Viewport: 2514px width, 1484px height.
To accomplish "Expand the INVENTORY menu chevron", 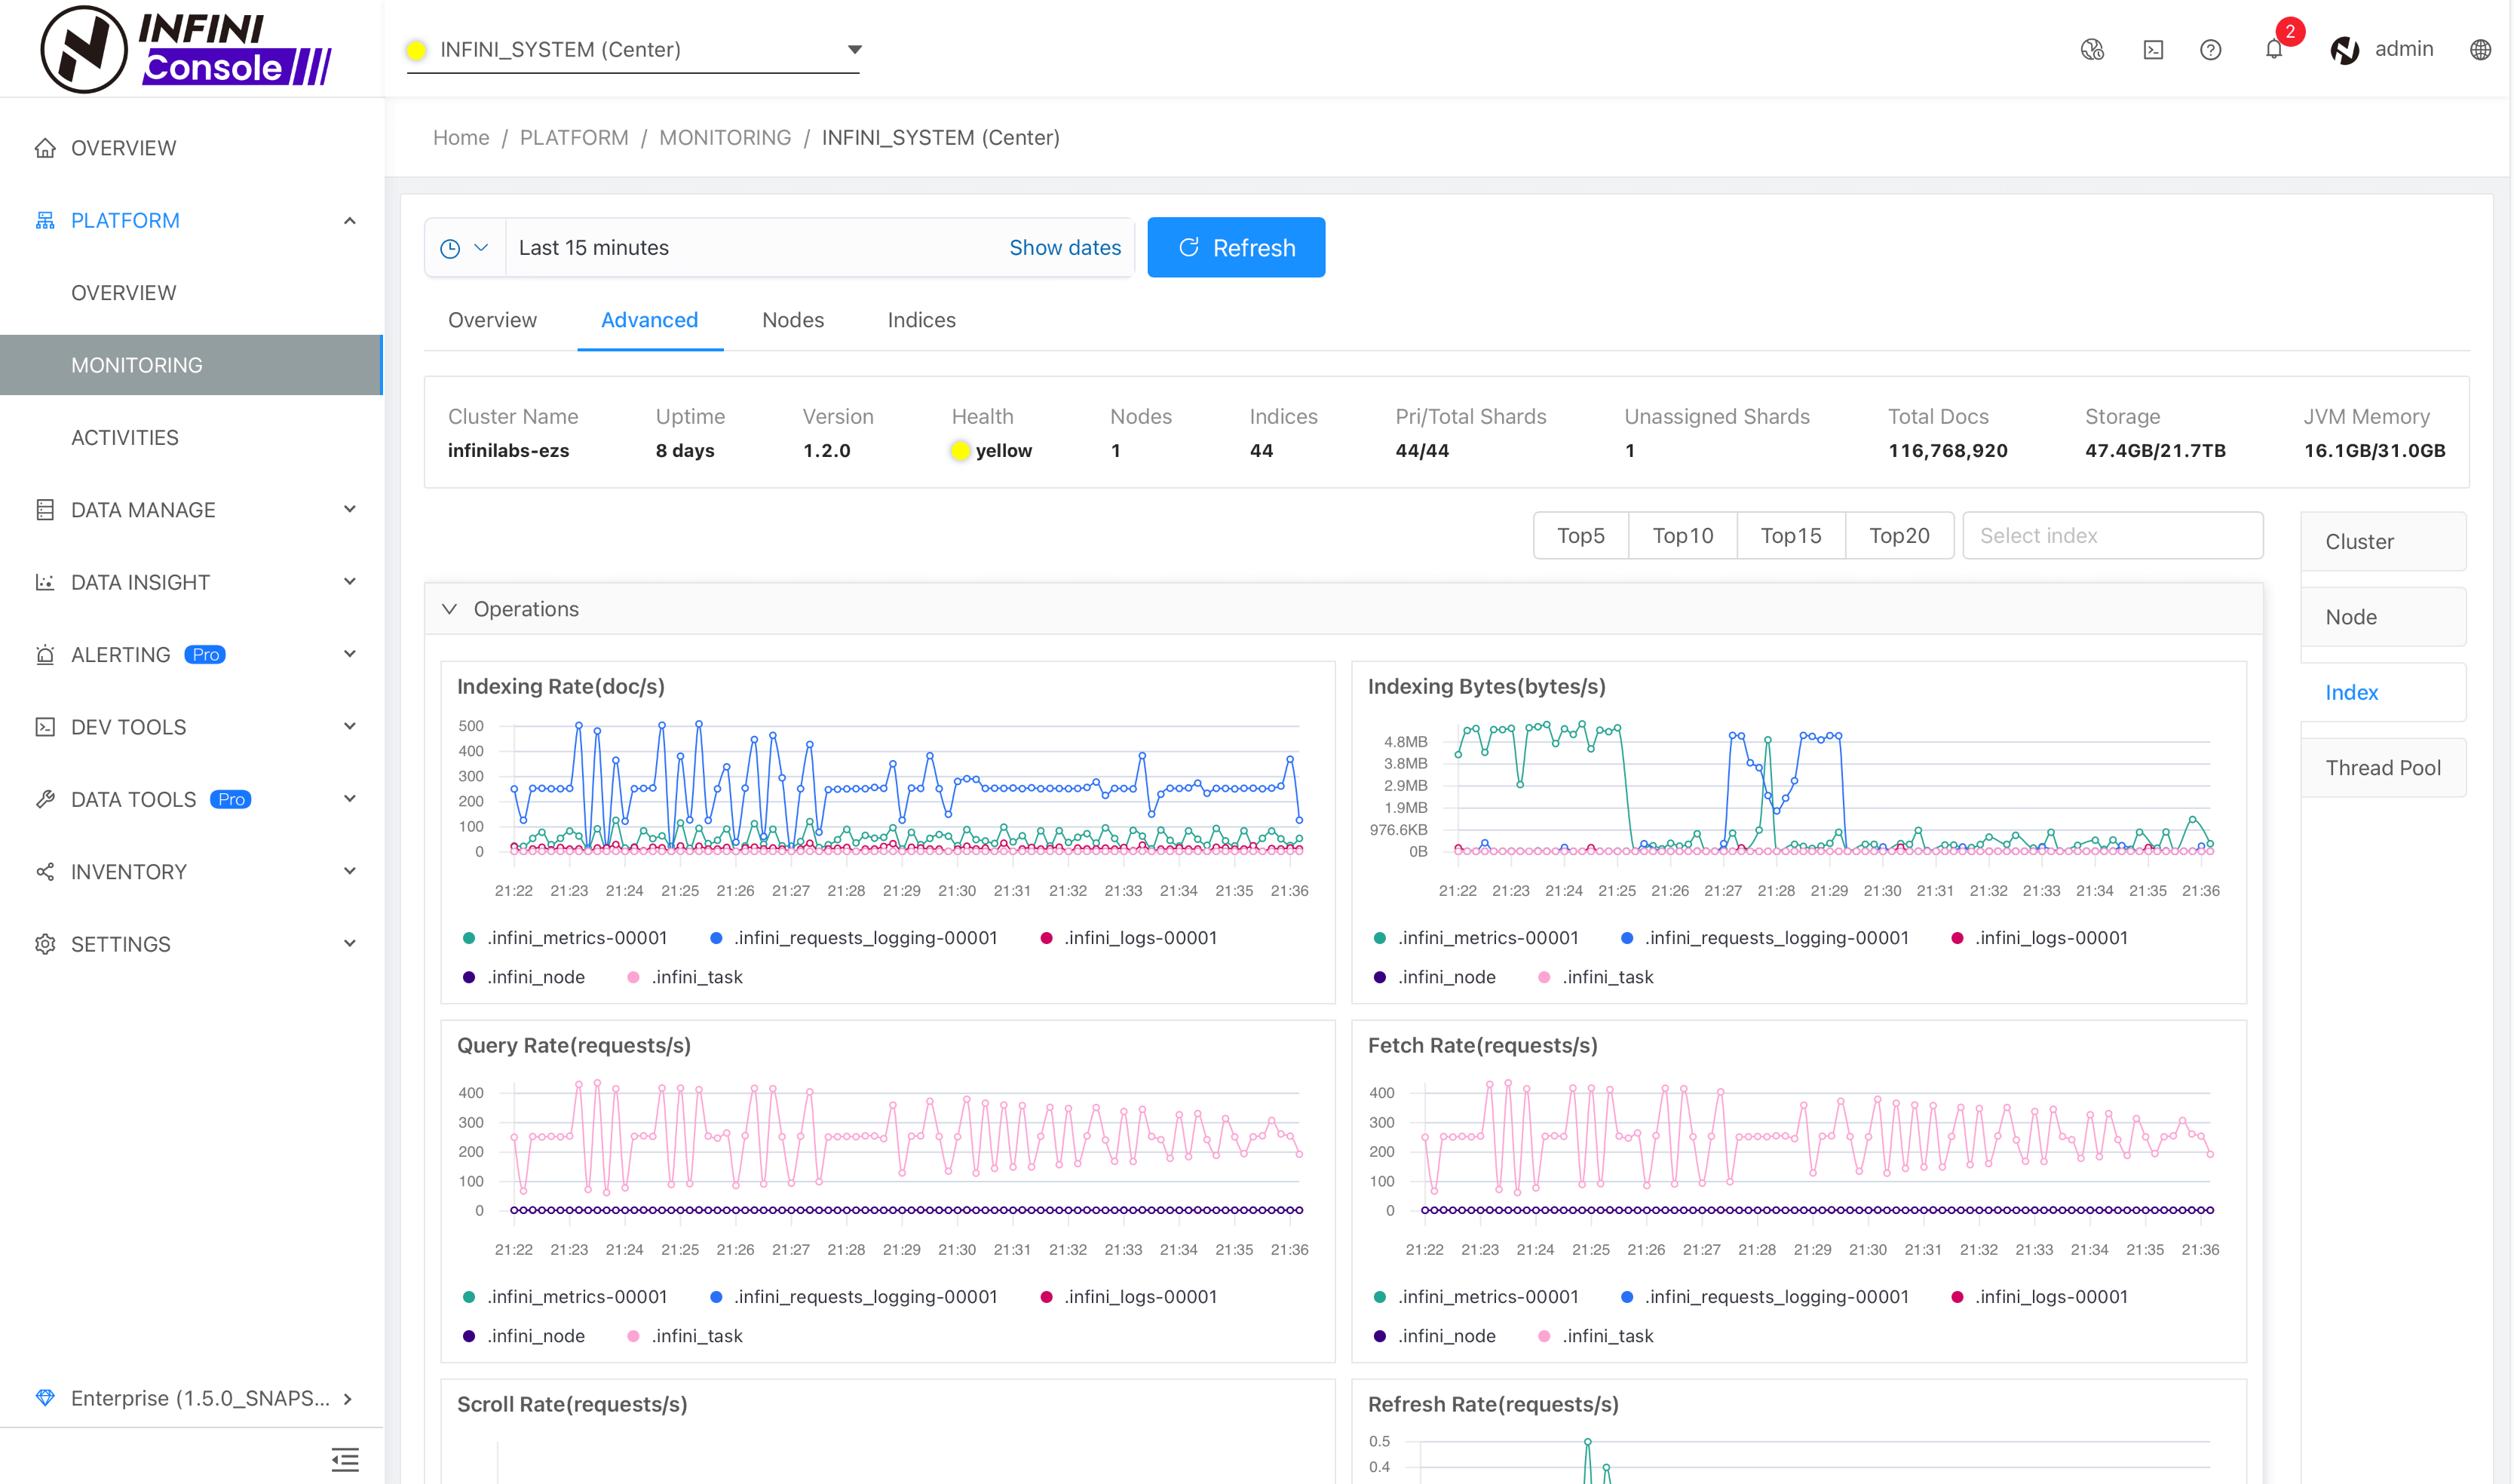I will (x=349, y=871).
